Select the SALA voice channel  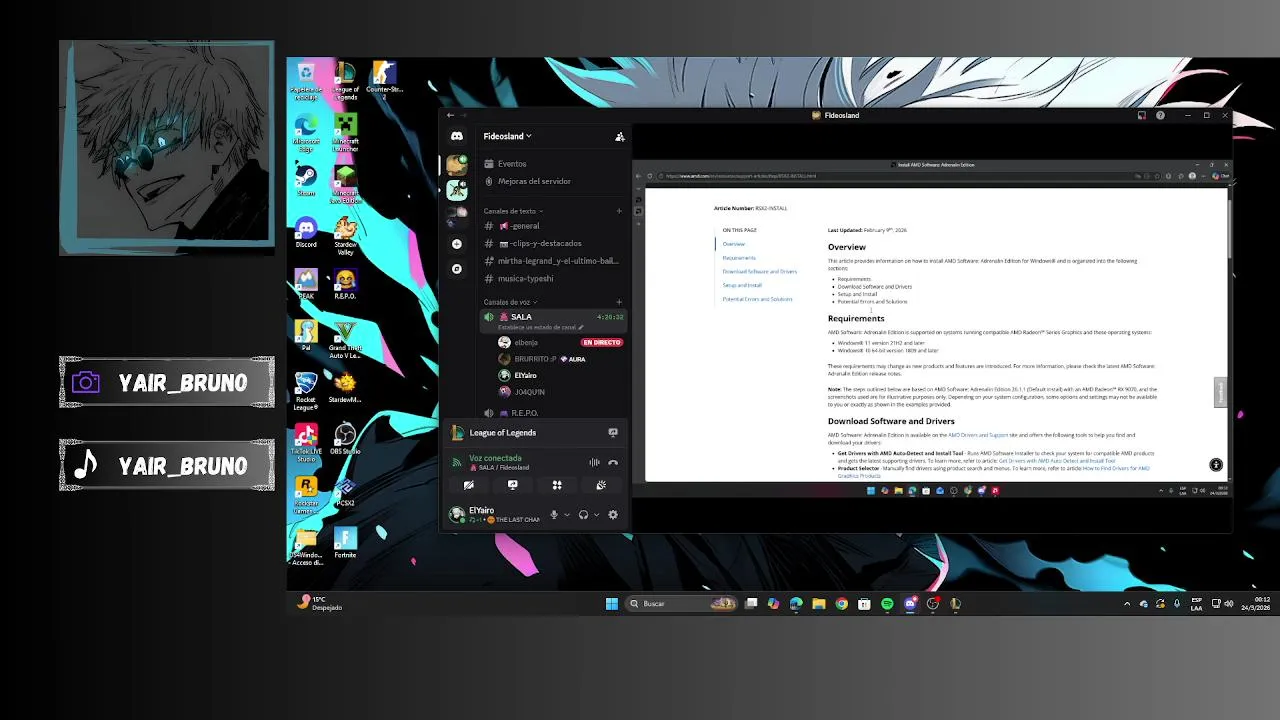point(554,317)
